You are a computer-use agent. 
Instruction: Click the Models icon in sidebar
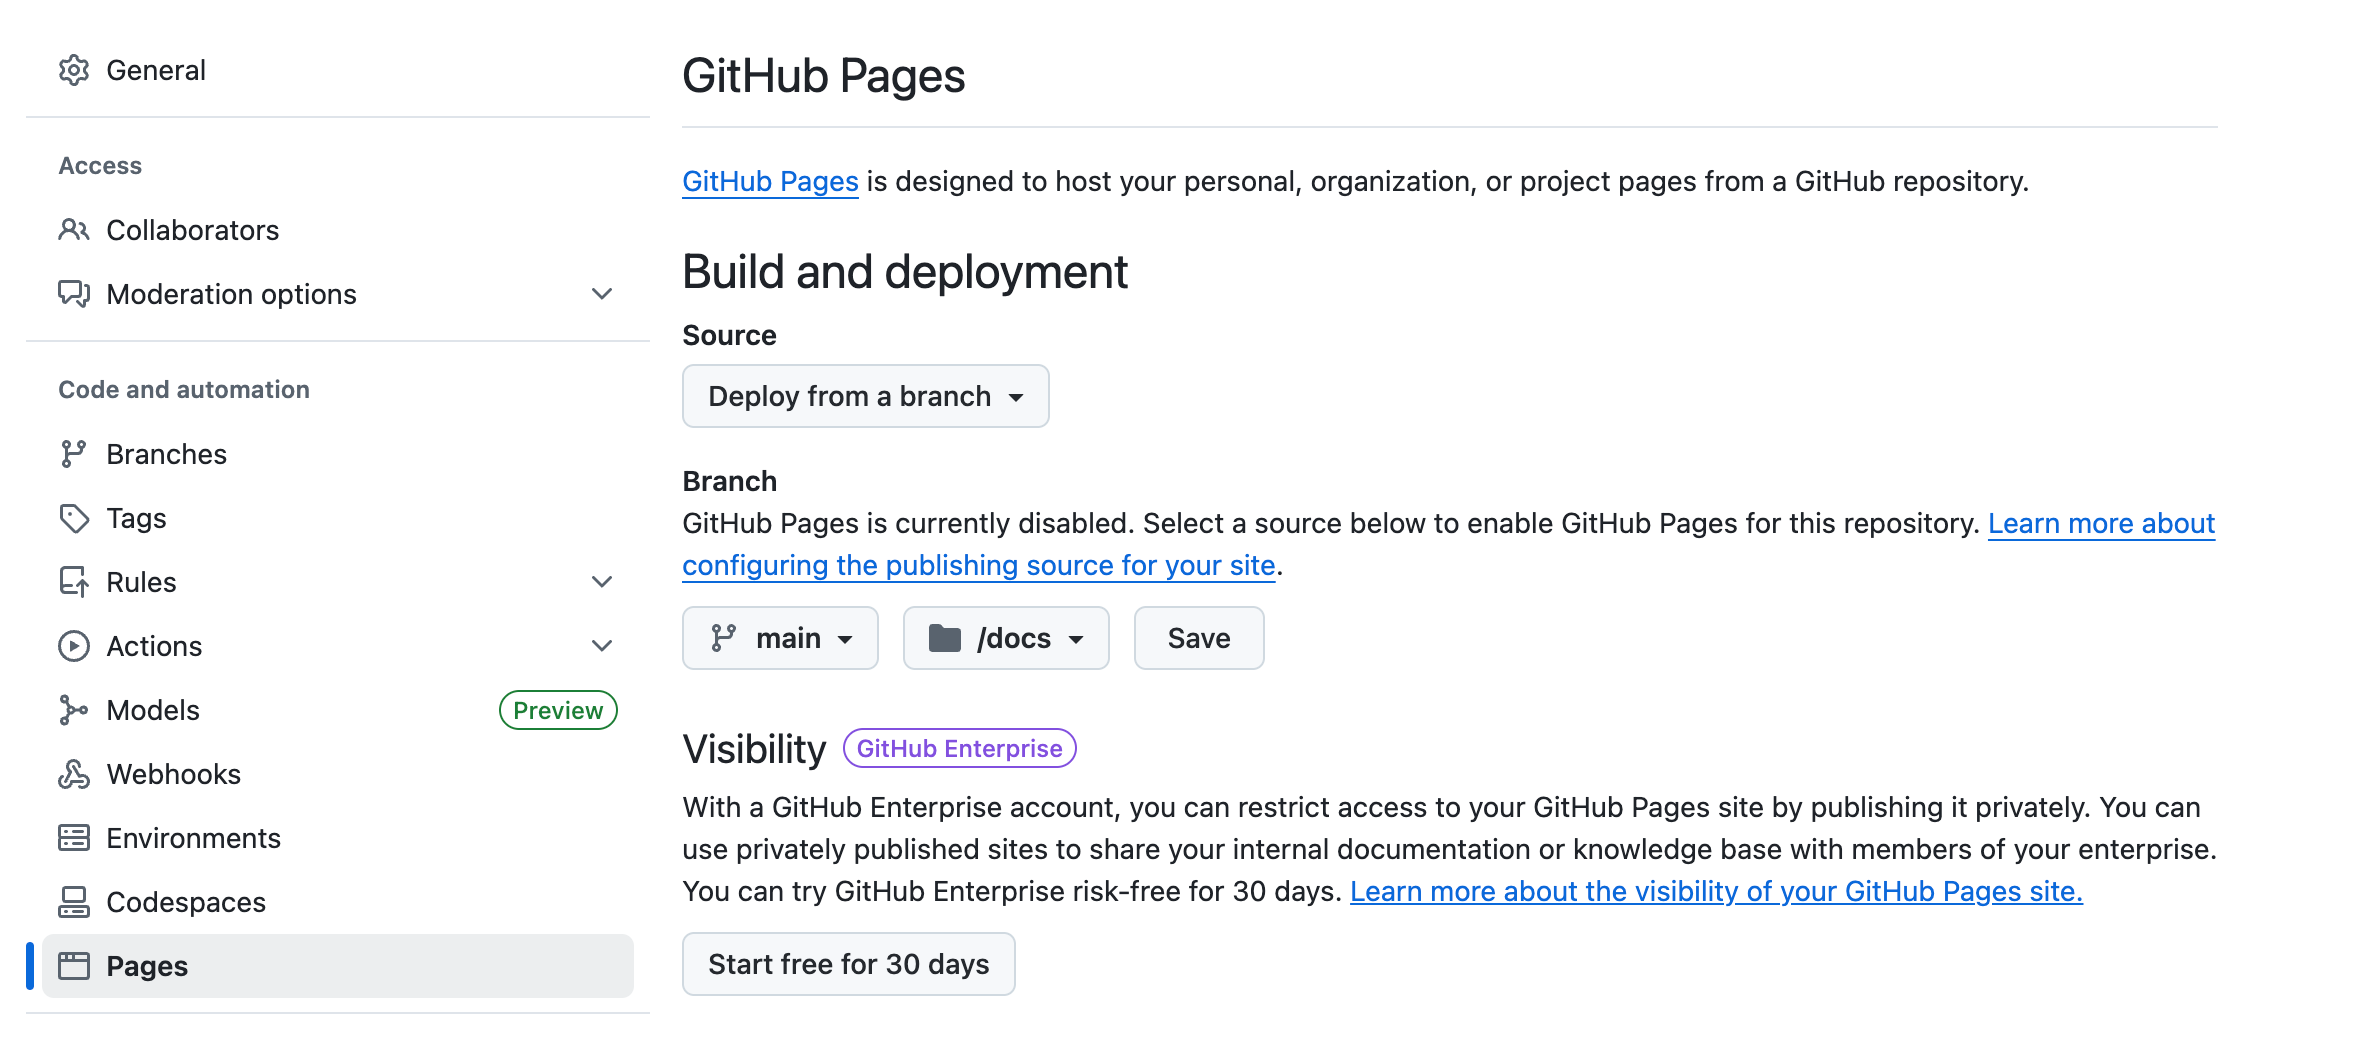tap(74, 710)
